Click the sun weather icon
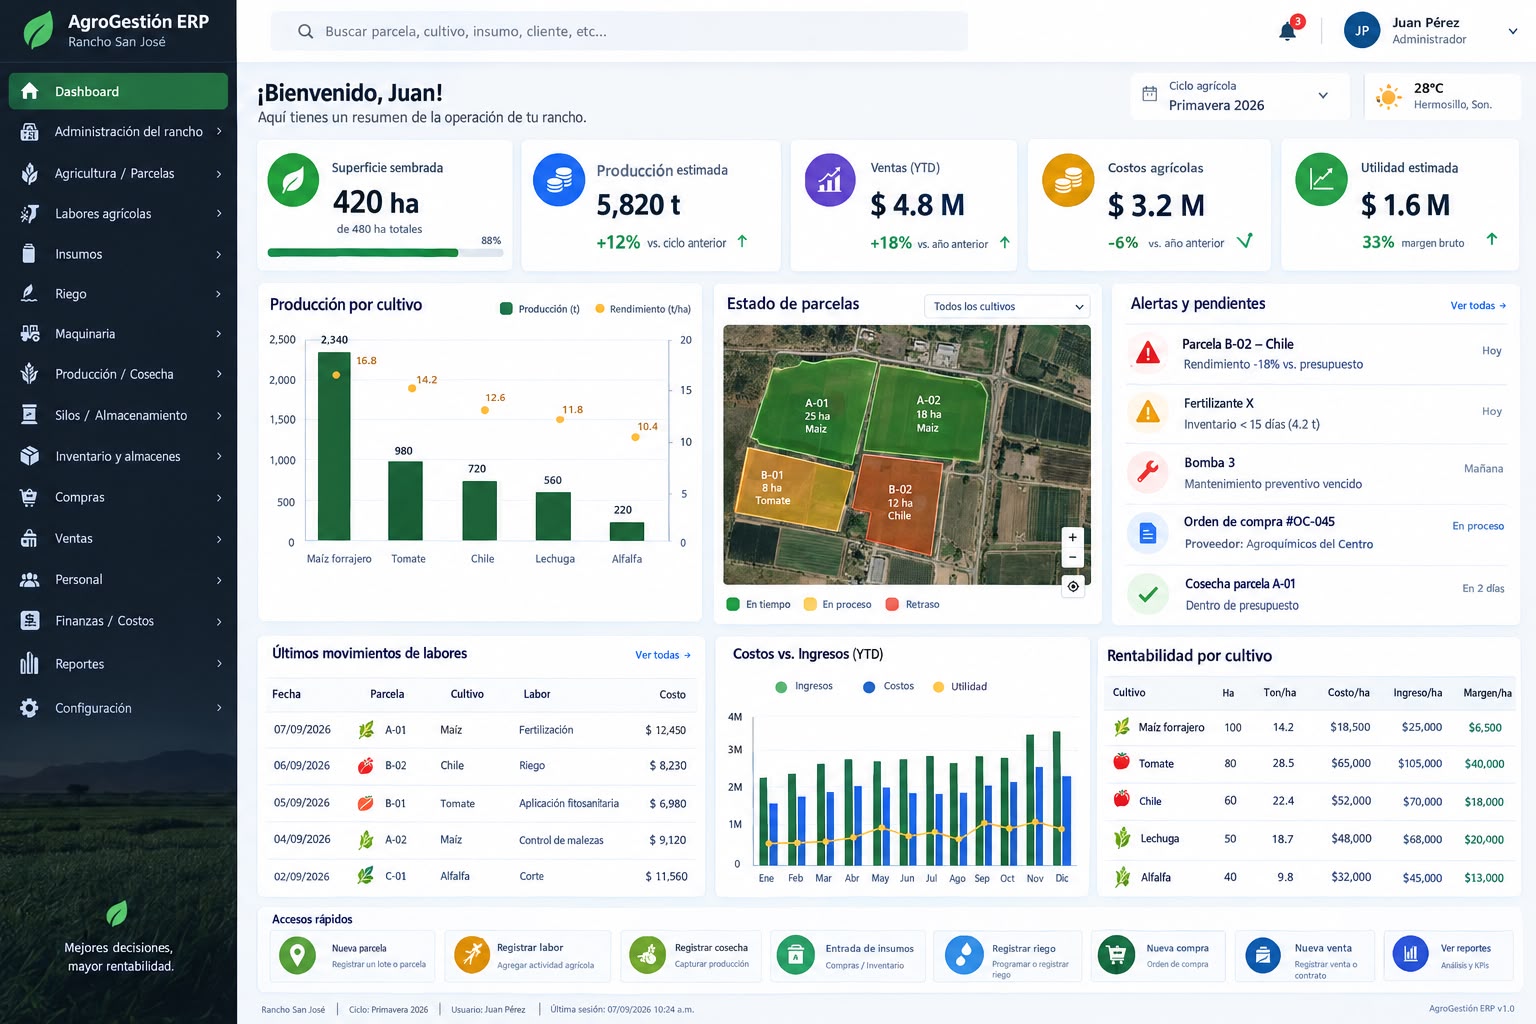1536x1024 pixels. (x=1388, y=97)
